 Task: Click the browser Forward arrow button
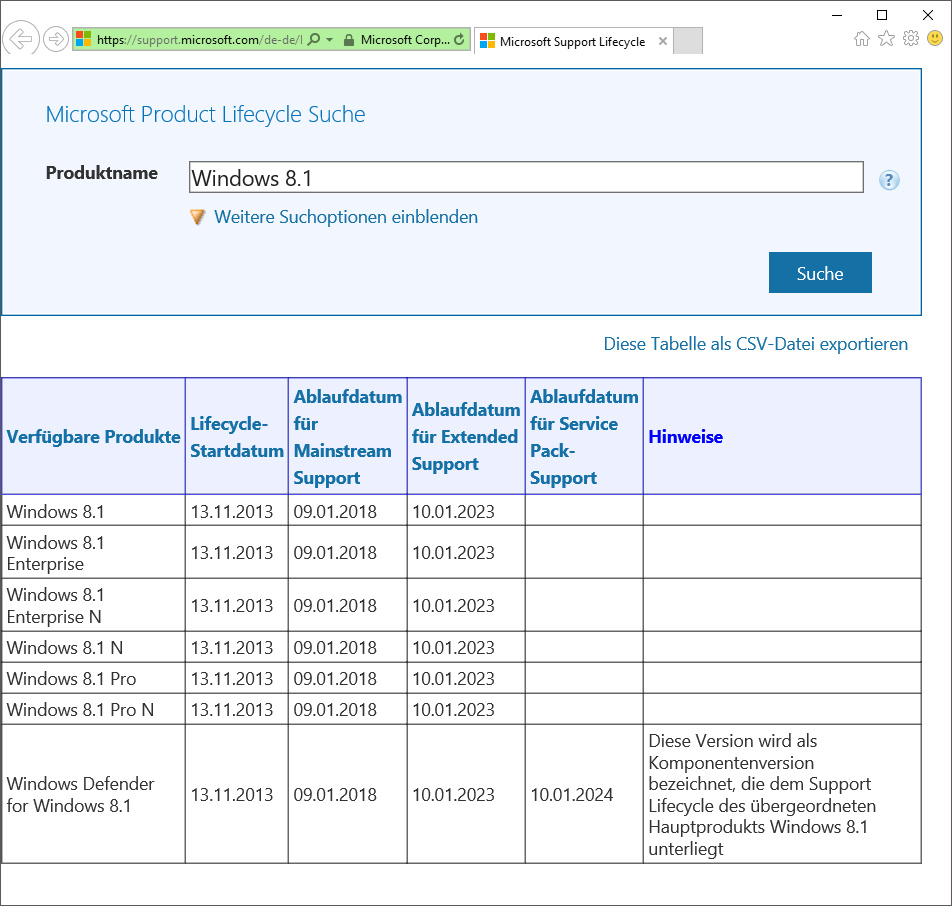click(56, 40)
